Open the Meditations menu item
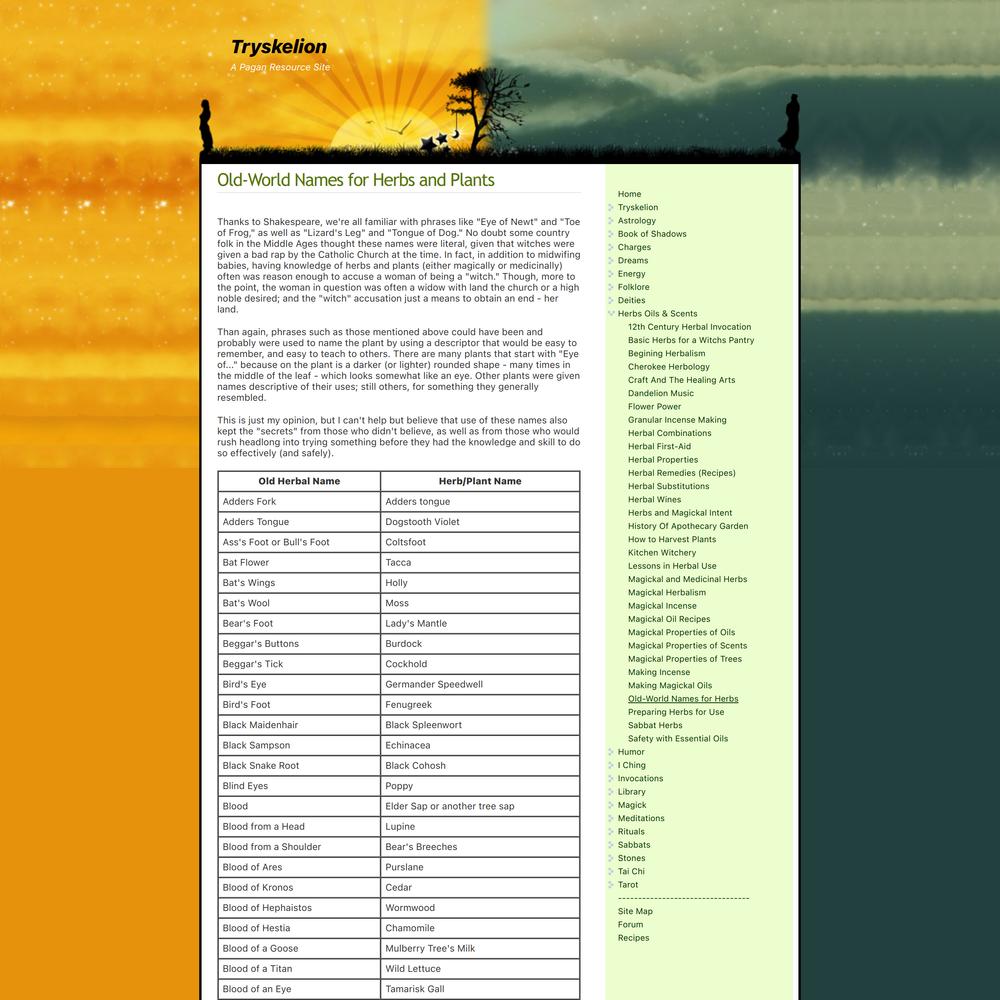This screenshot has width=1000, height=1000. [x=641, y=818]
